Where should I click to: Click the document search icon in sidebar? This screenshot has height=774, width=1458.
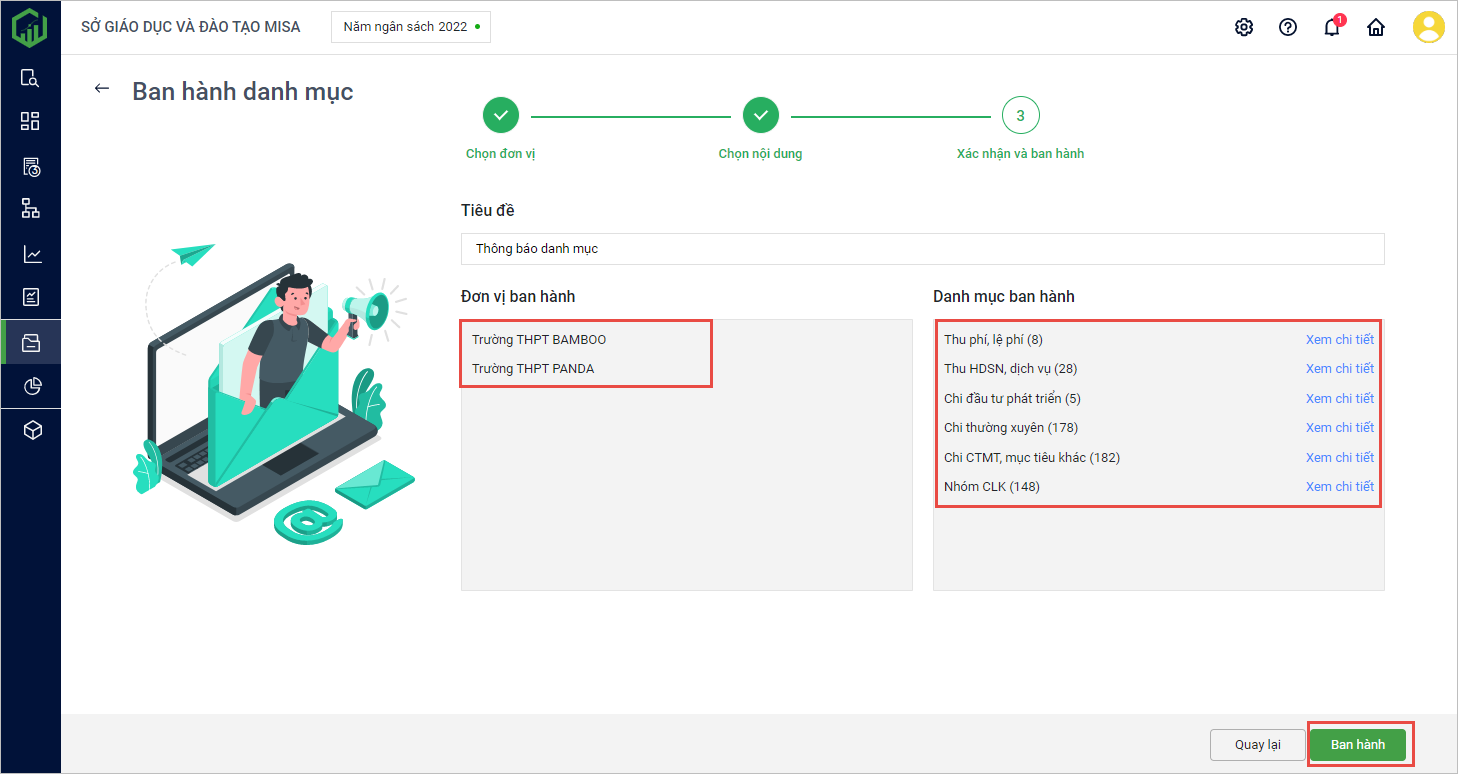click(30, 78)
